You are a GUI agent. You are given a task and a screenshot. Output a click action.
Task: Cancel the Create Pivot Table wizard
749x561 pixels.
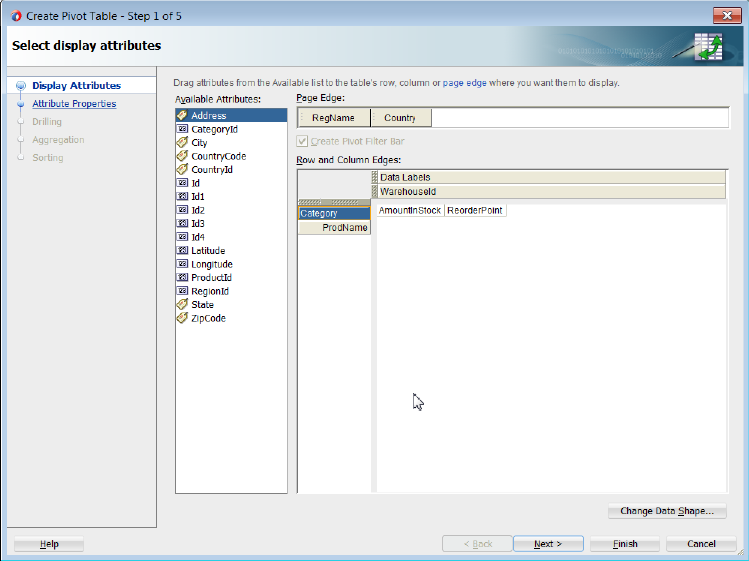[701, 544]
